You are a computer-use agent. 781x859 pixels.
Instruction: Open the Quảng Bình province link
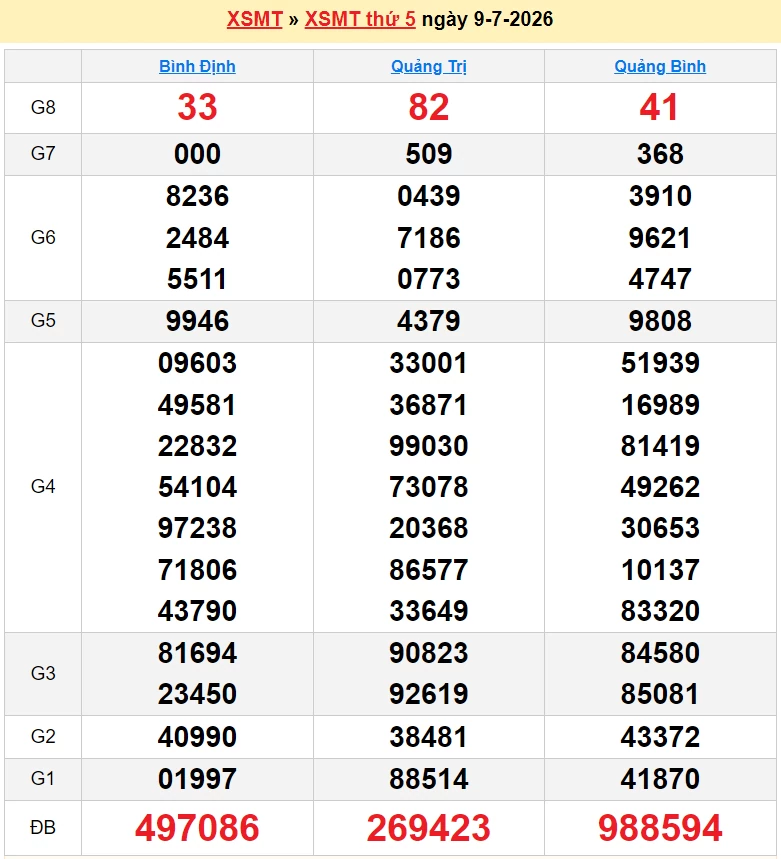pyautogui.click(x=660, y=66)
